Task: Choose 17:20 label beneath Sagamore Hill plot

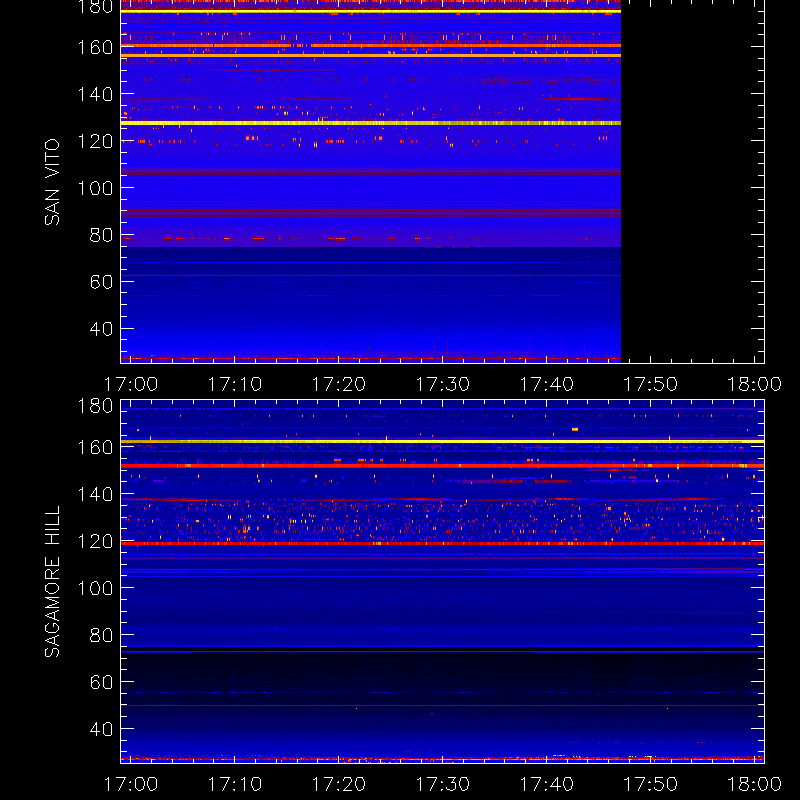Action: point(339,784)
